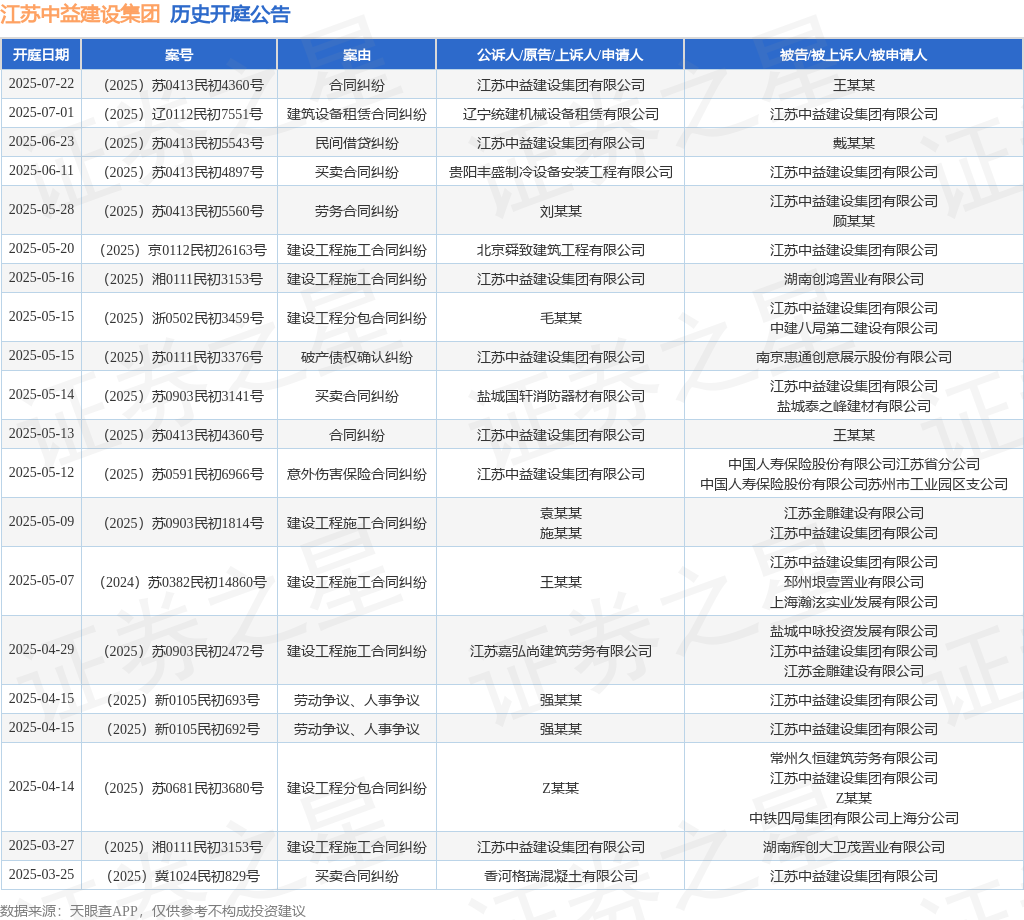Click the 历史开庭公告 heading
The height and width of the screenshot is (920, 1024).
pyautogui.click(x=230, y=14)
